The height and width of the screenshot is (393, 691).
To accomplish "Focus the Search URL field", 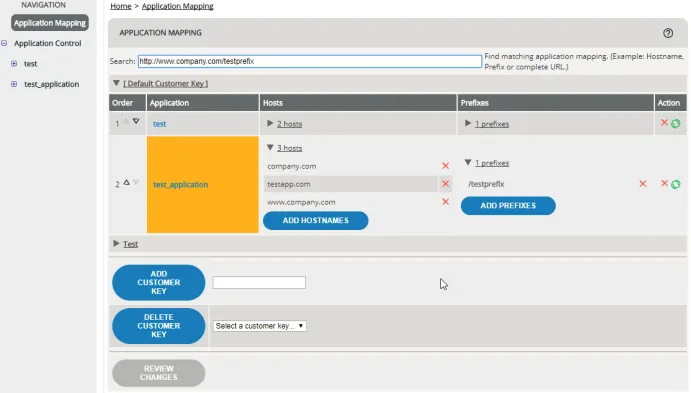I will (310, 61).
